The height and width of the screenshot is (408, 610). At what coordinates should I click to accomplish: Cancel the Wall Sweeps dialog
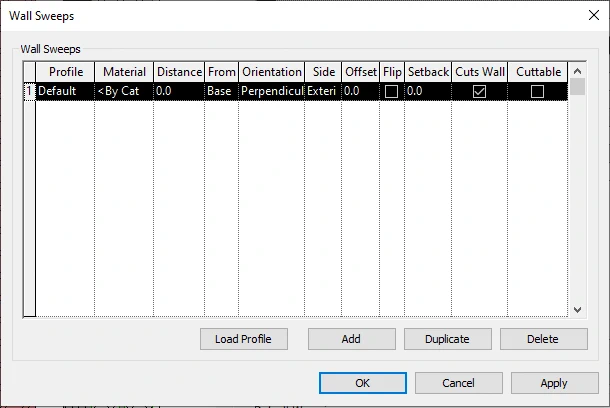point(458,383)
